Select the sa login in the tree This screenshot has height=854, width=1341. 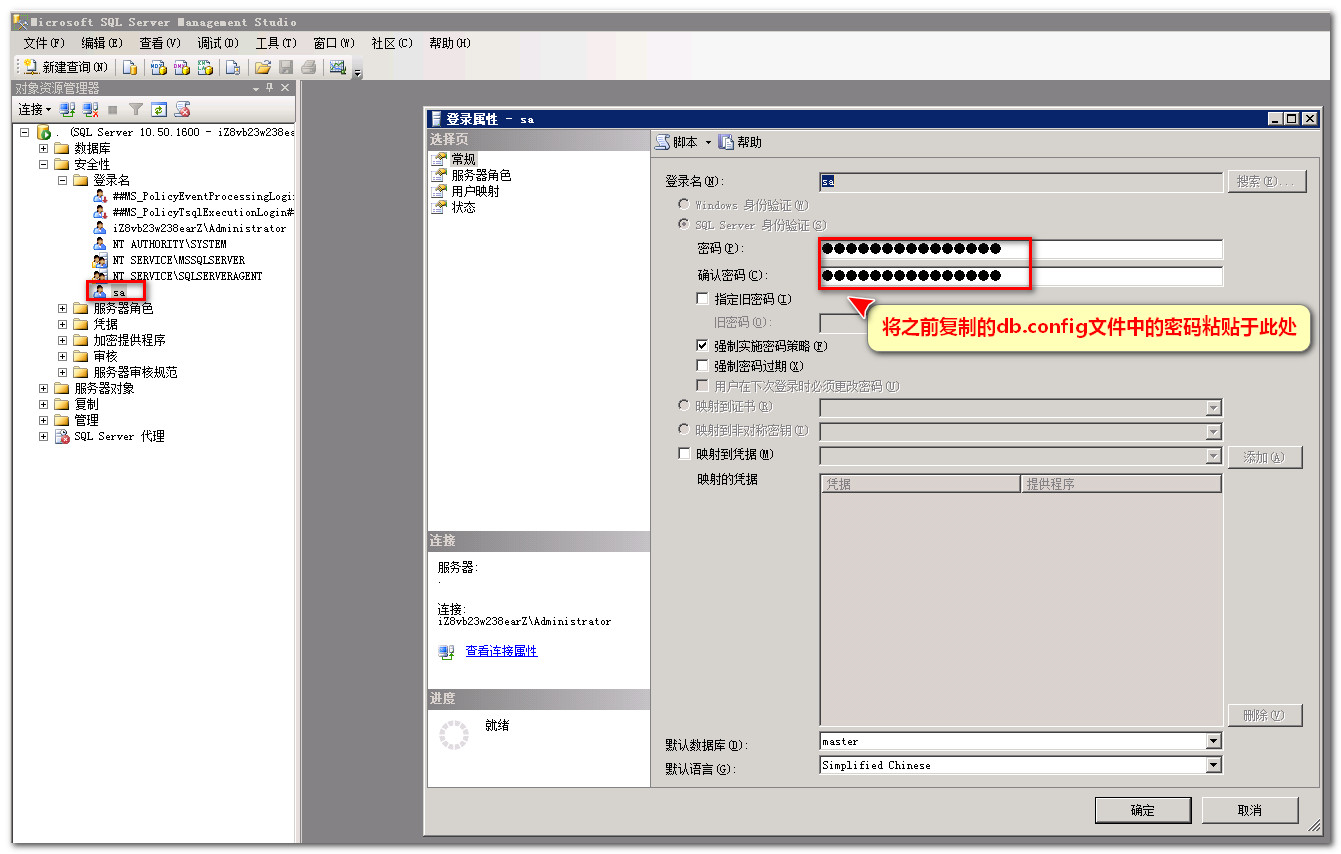[118, 292]
